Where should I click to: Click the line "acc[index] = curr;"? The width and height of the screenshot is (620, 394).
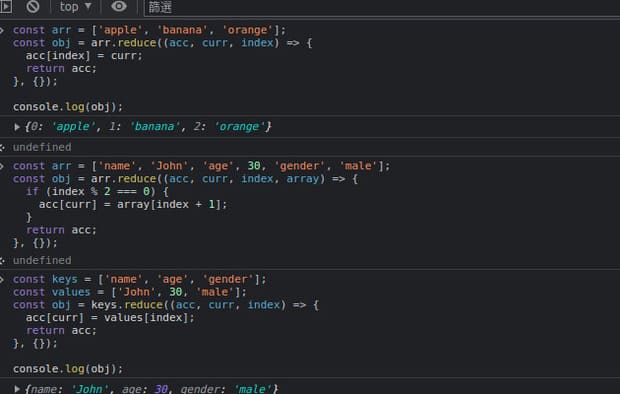point(84,56)
